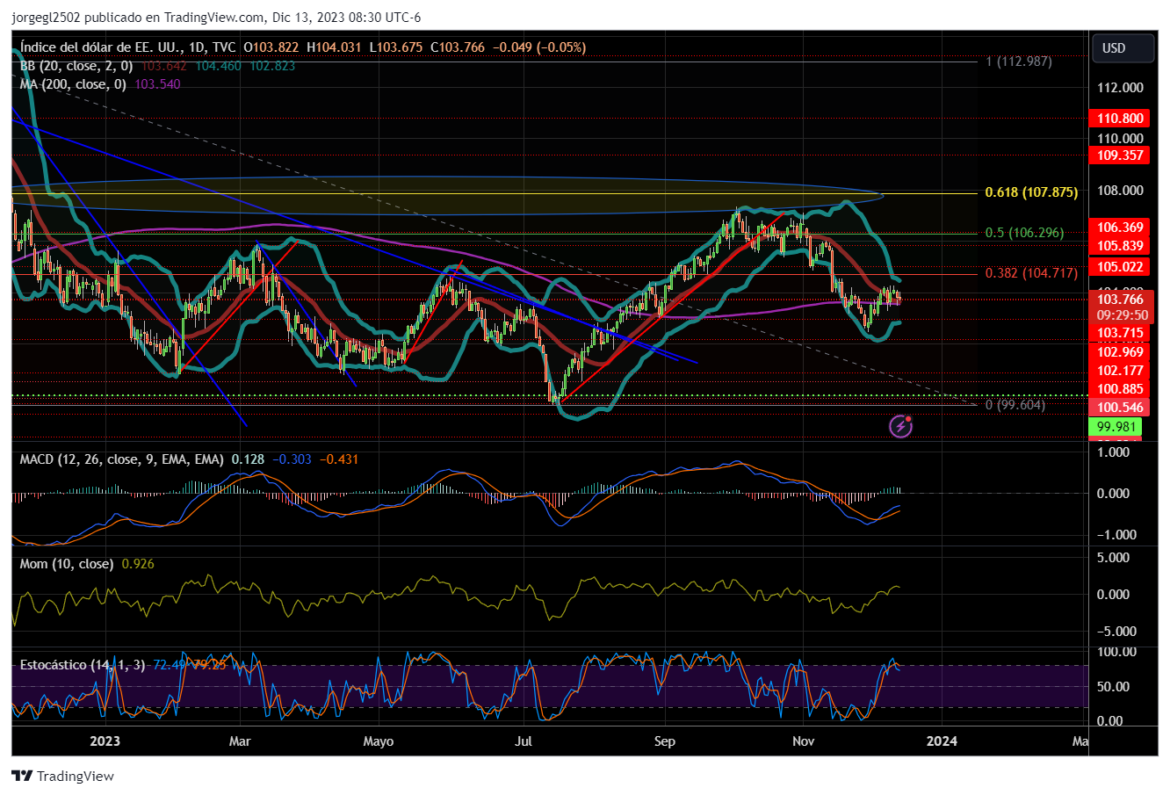Click the purple MA value 103.540
The height and width of the screenshot is (795, 1170).
pyautogui.click(x=156, y=84)
